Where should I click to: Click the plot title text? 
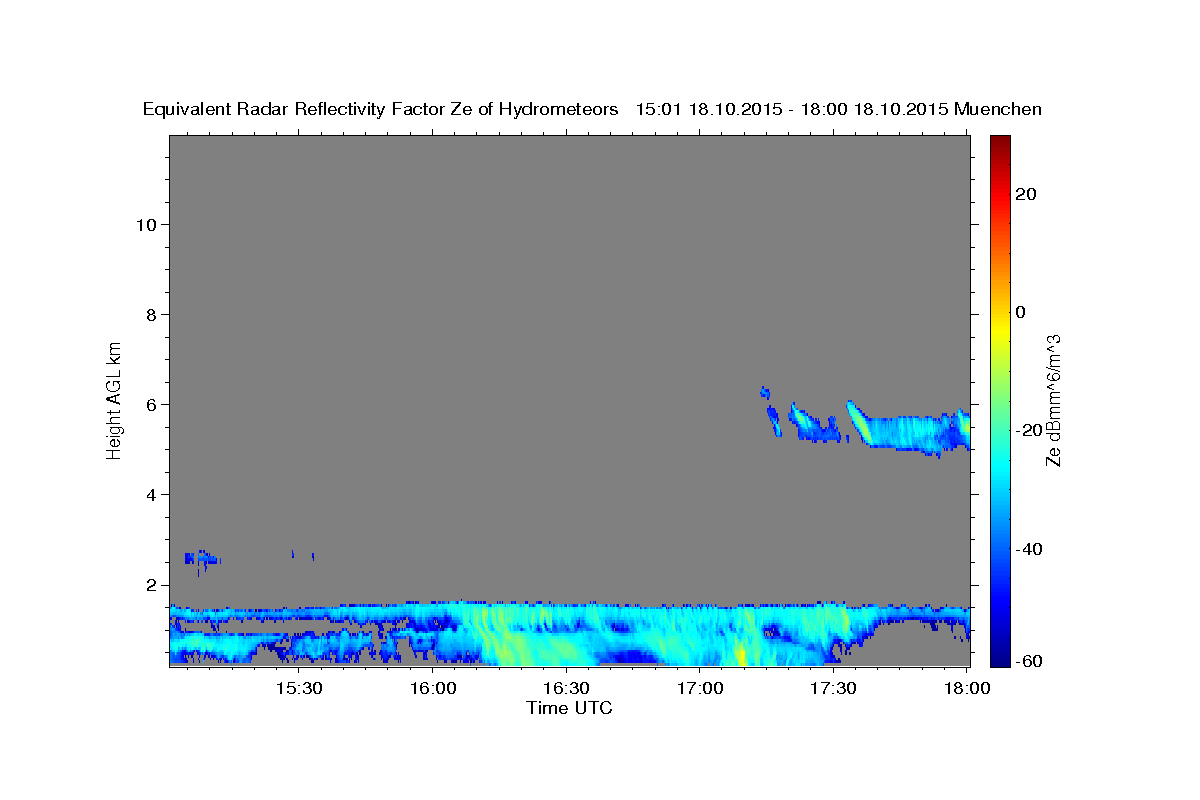point(592,109)
